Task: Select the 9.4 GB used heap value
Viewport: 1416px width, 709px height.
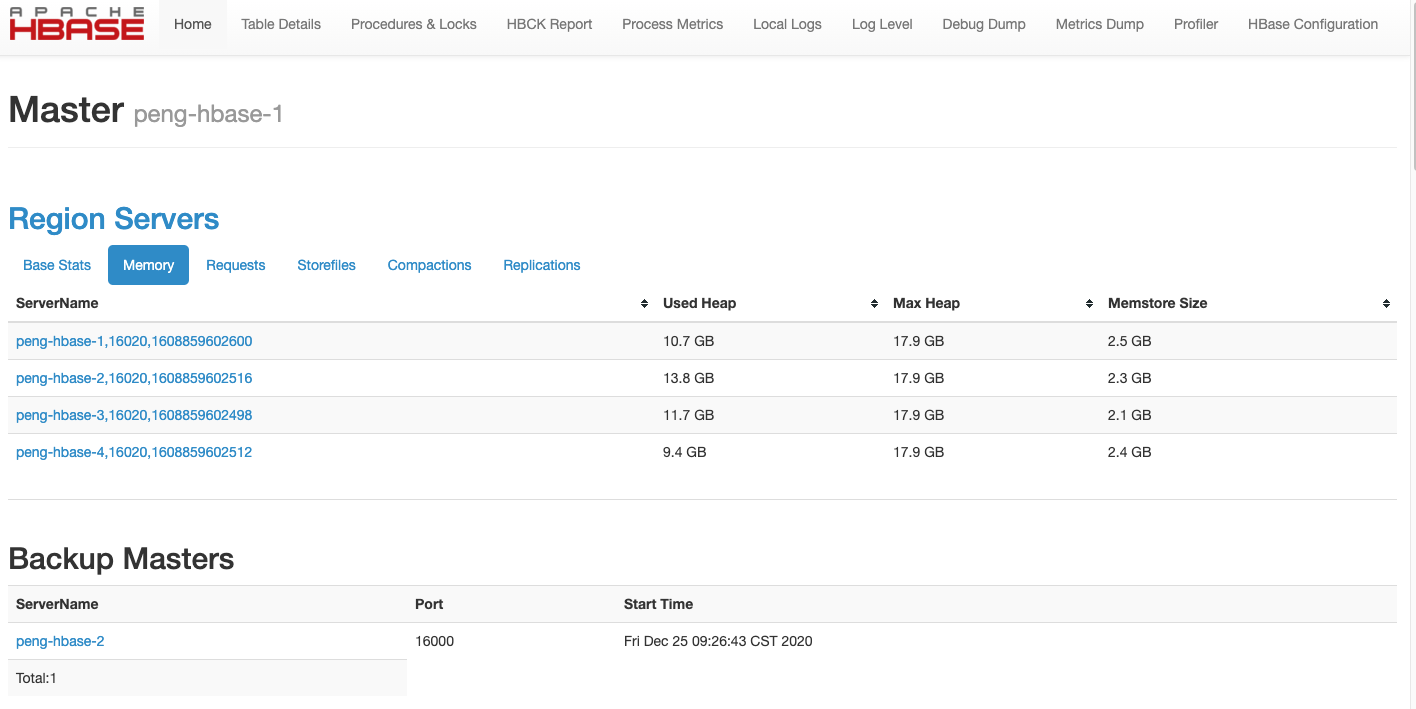Action: [684, 452]
